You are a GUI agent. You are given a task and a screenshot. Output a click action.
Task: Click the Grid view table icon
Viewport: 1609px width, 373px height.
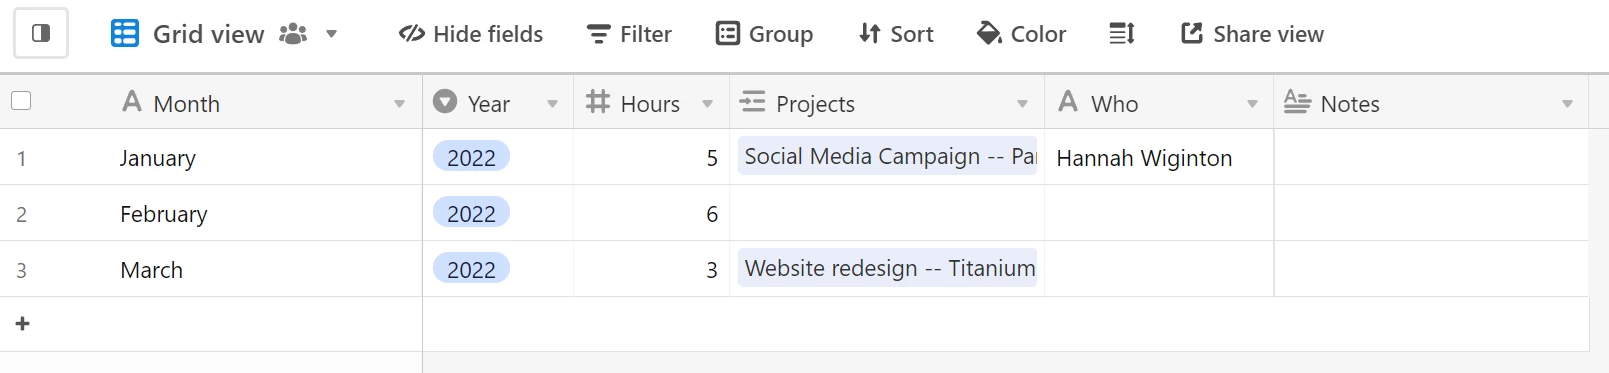125,33
